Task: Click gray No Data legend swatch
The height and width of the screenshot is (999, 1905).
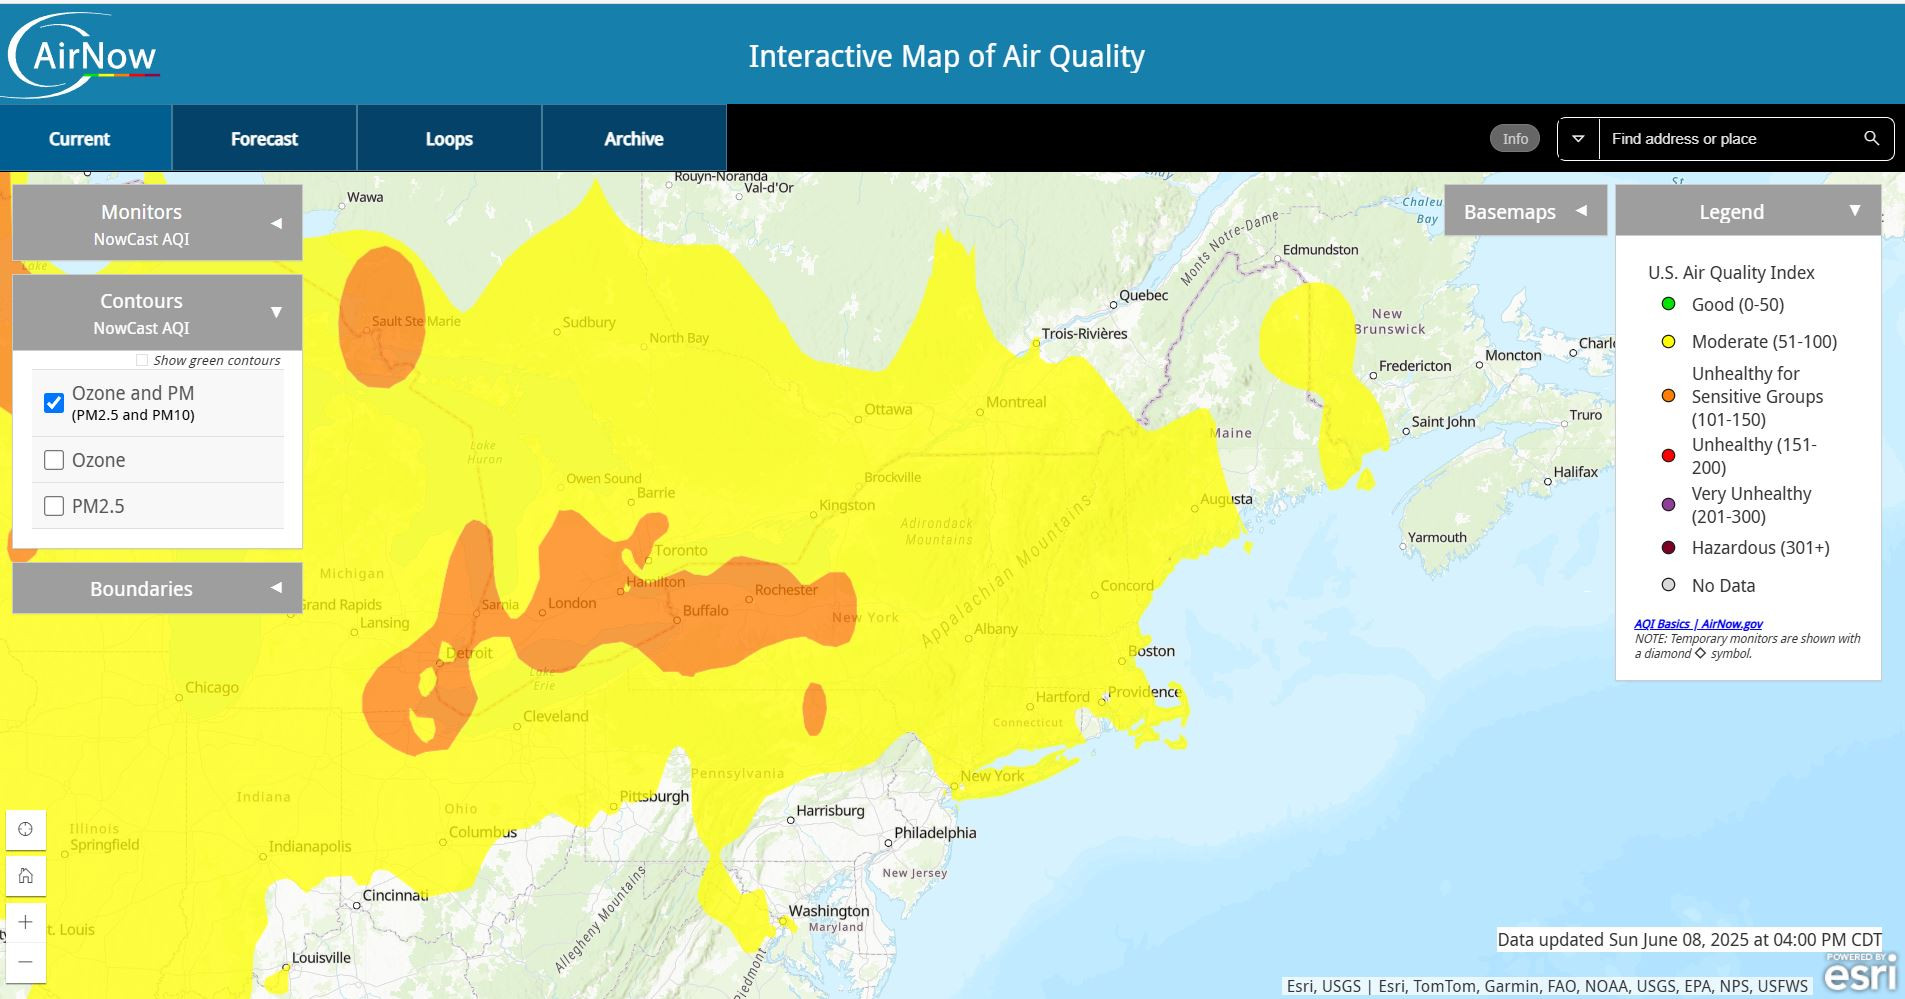Action: pyautogui.click(x=1668, y=585)
